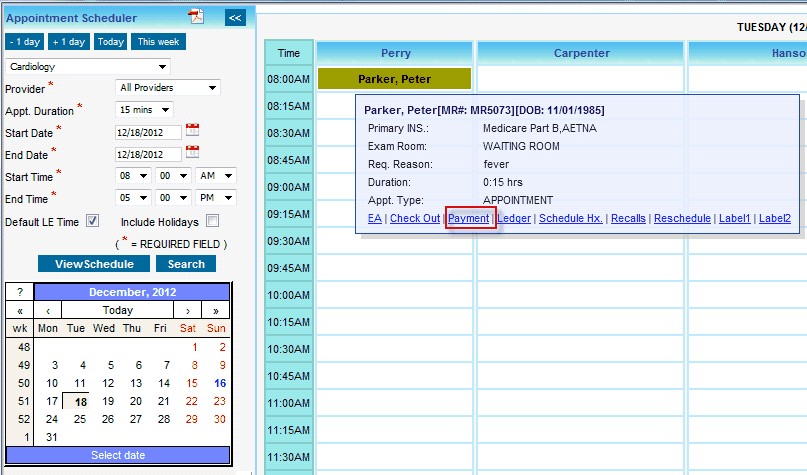Click the Check Out link
The height and width of the screenshot is (475, 807).
[x=414, y=218]
